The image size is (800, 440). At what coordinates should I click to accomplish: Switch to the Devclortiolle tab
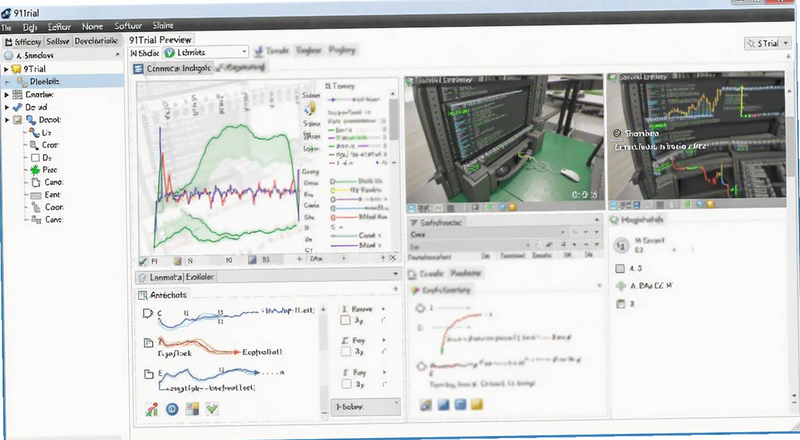[96, 41]
